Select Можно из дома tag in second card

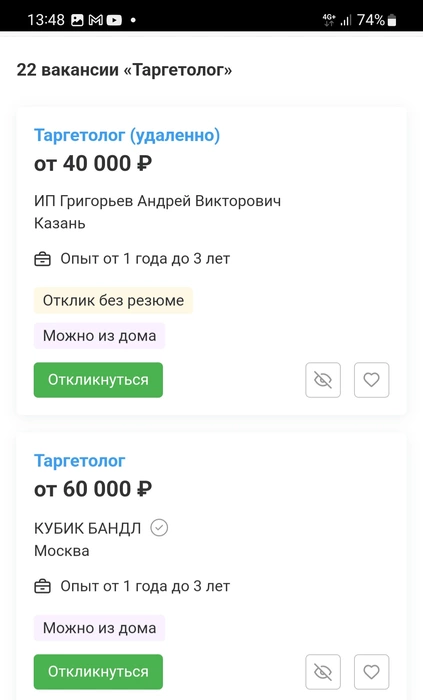(x=100, y=628)
